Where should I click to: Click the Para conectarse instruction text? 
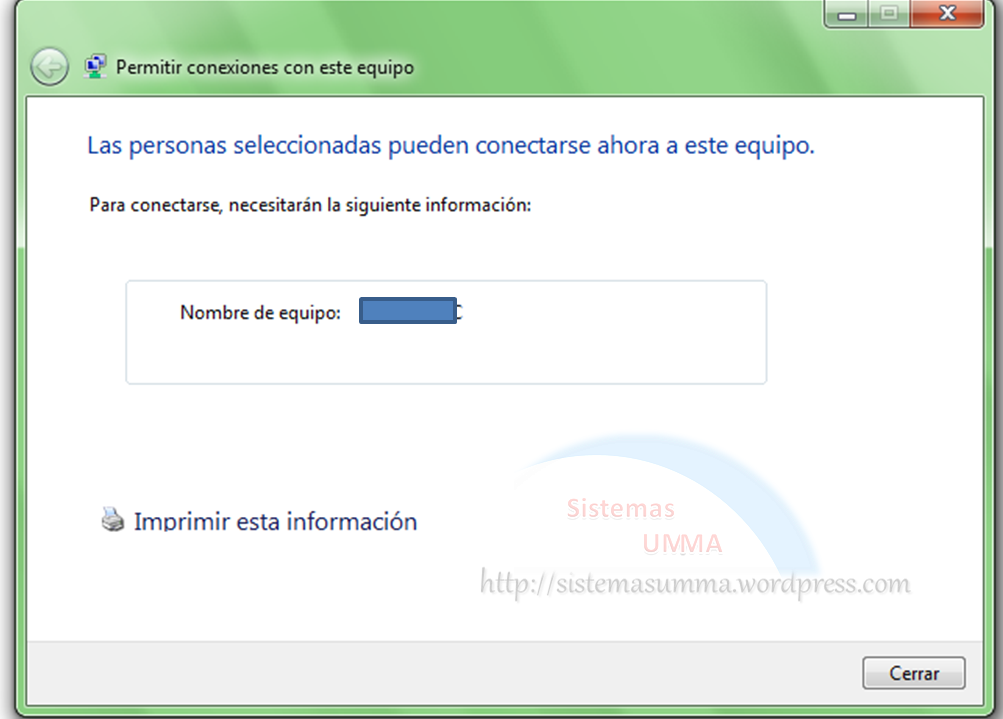pyautogui.click(x=309, y=205)
